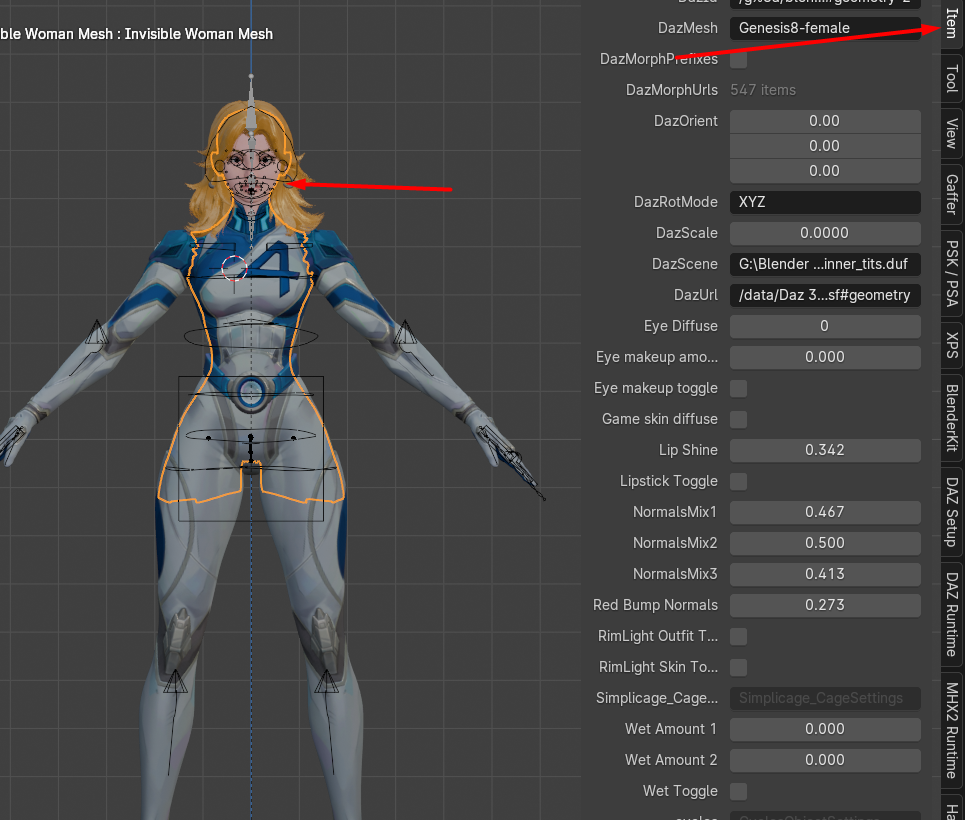Viewport: 965px width, 820px height.
Task: Toggle the RimLight Outfit checkbox
Action: pos(739,637)
